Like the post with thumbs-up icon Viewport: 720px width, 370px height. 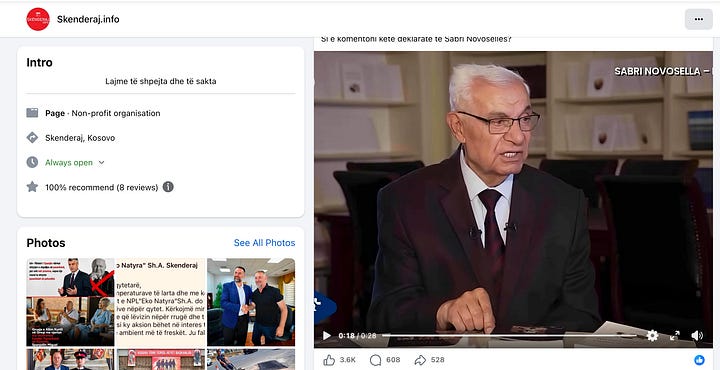[x=329, y=360]
